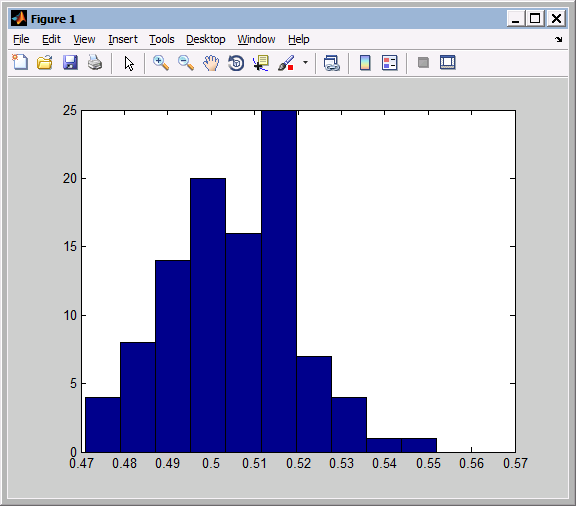The image size is (576, 506).
Task: Click the y-axis label 20
Action: tap(70, 179)
